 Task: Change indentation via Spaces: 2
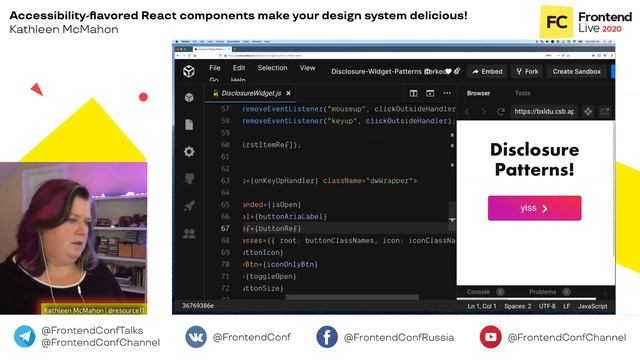[518, 306]
